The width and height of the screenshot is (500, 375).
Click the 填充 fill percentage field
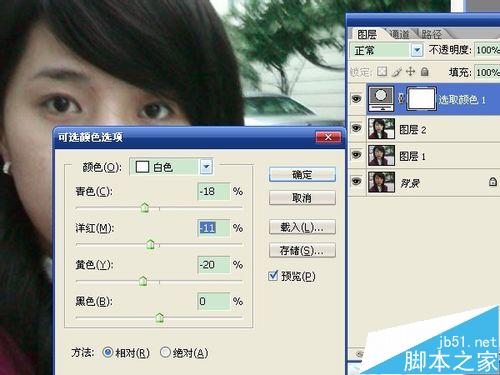click(487, 72)
